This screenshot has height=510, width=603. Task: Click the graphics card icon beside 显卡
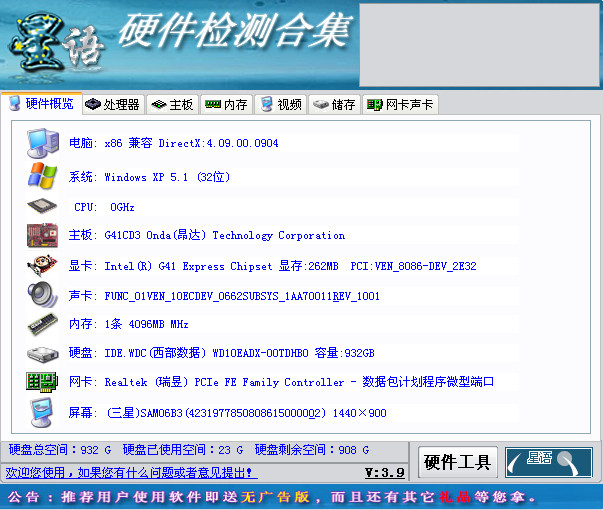(x=42, y=265)
